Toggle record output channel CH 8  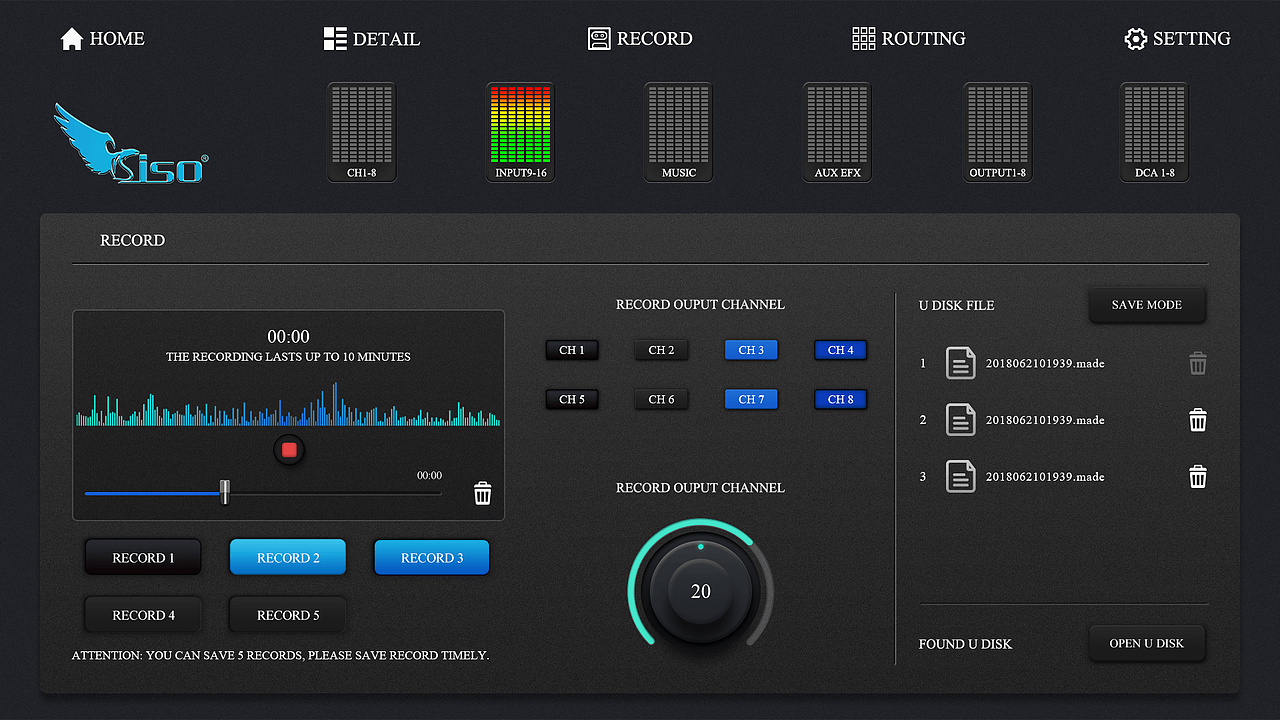coord(841,399)
